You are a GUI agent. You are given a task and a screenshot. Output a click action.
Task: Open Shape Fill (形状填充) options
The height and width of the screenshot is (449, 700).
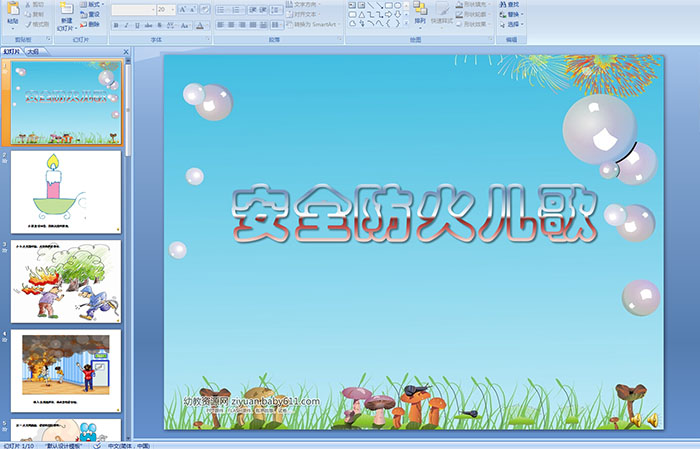coord(473,4)
